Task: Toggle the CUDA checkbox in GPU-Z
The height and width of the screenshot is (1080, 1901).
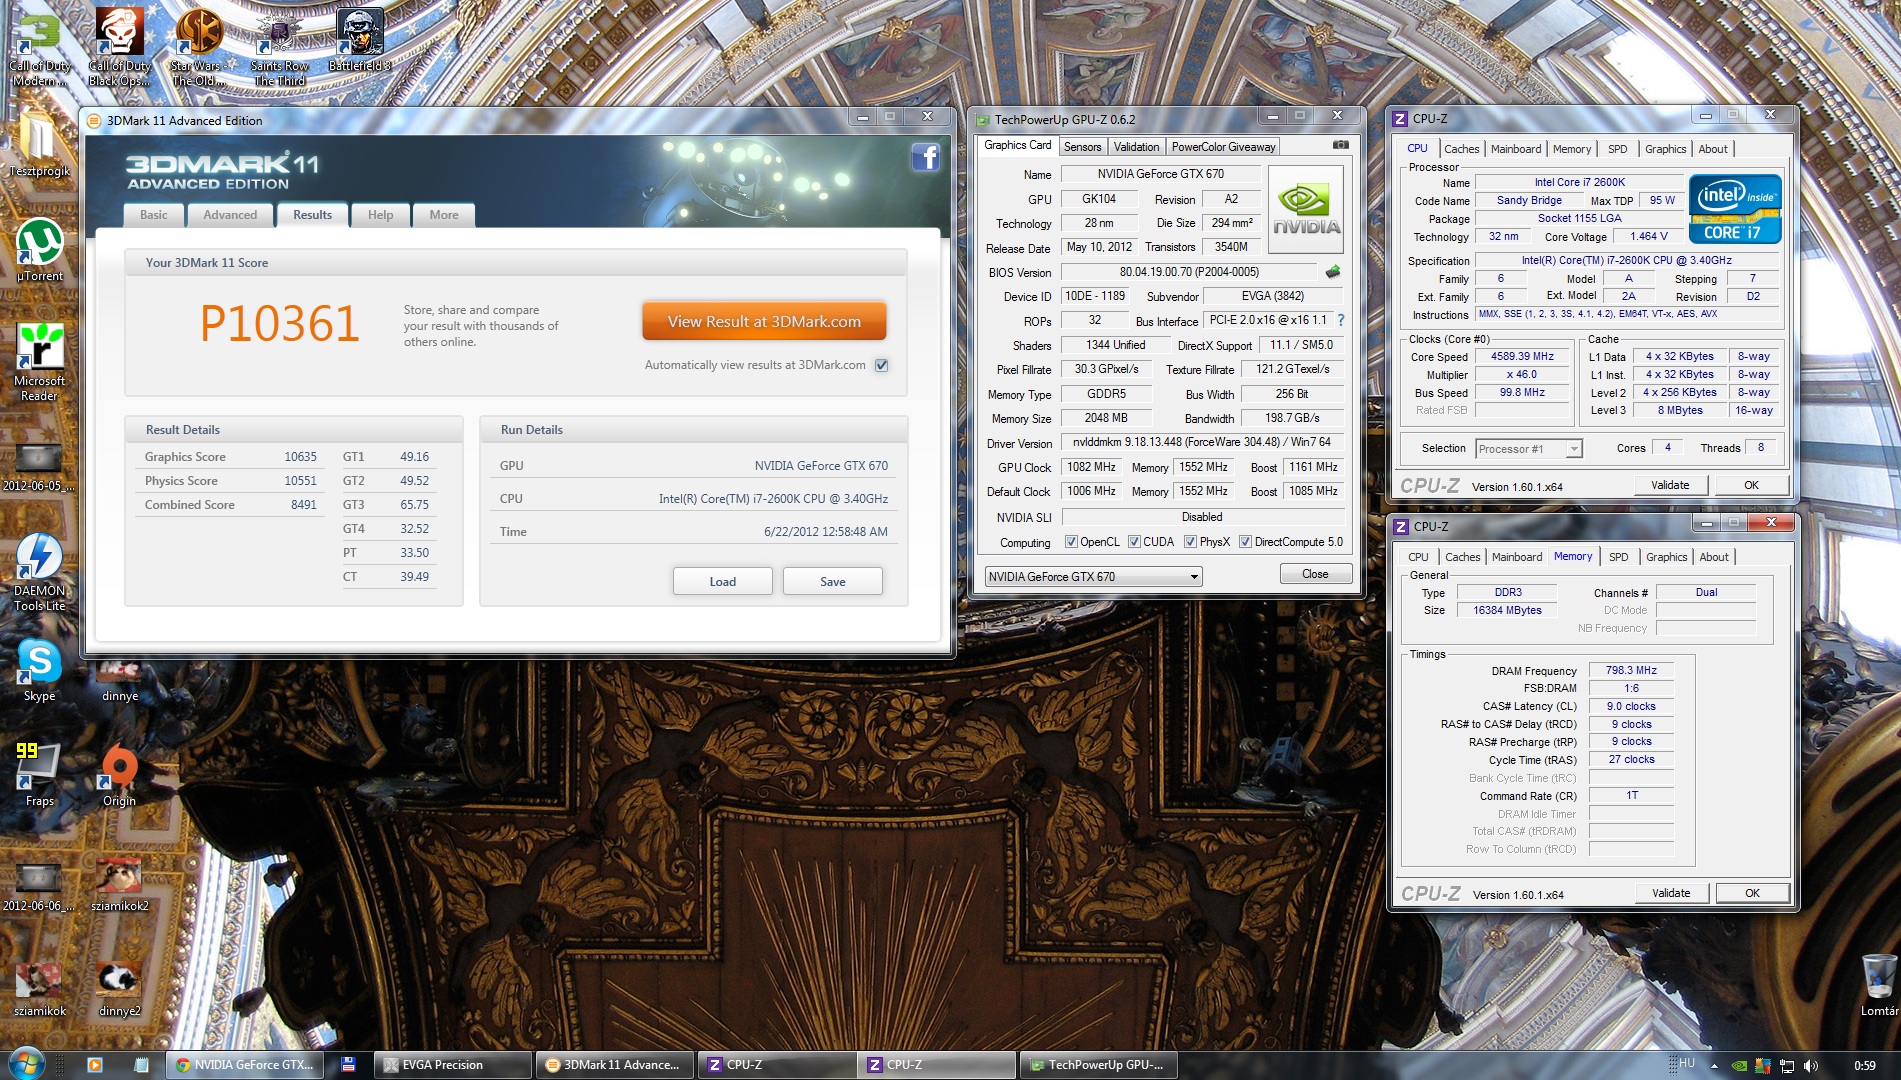Action: click(1134, 542)
